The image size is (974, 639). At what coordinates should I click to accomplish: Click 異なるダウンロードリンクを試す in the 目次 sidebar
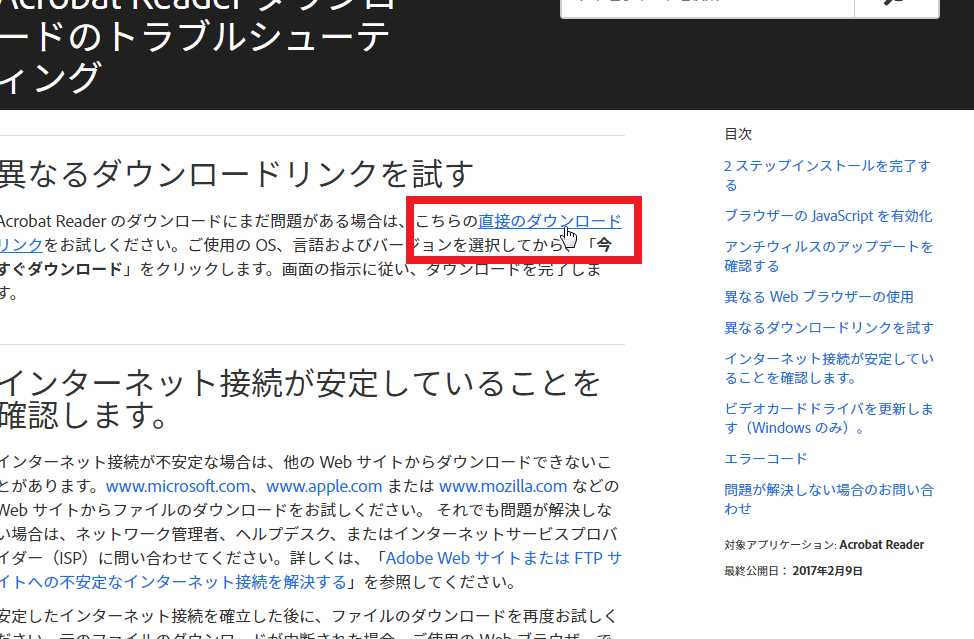828,328
